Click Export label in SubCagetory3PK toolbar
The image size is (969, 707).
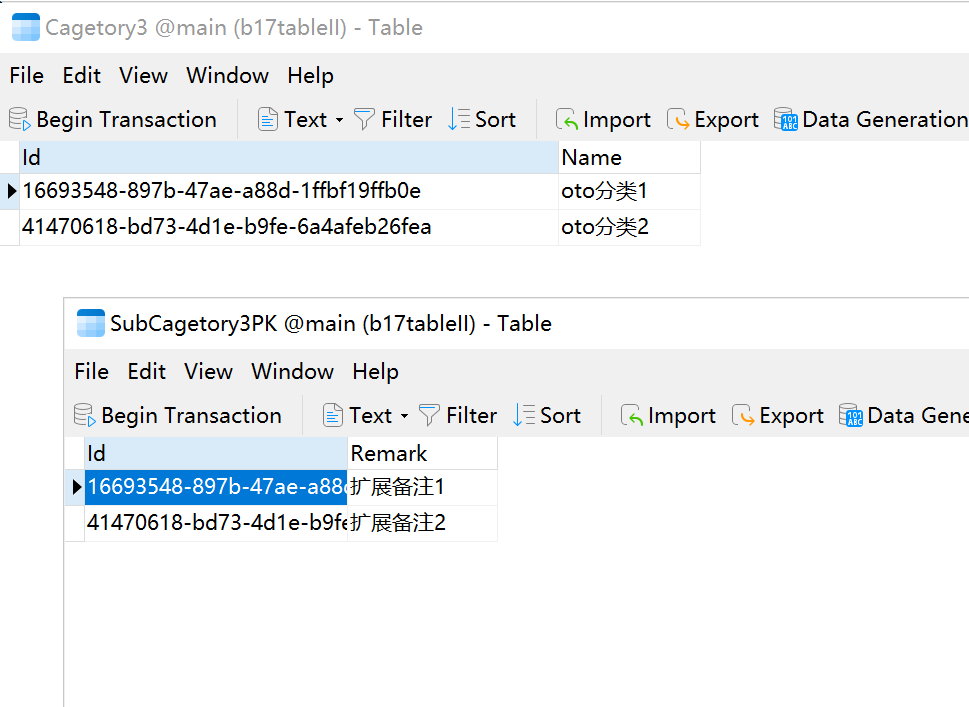coord(791,415)
